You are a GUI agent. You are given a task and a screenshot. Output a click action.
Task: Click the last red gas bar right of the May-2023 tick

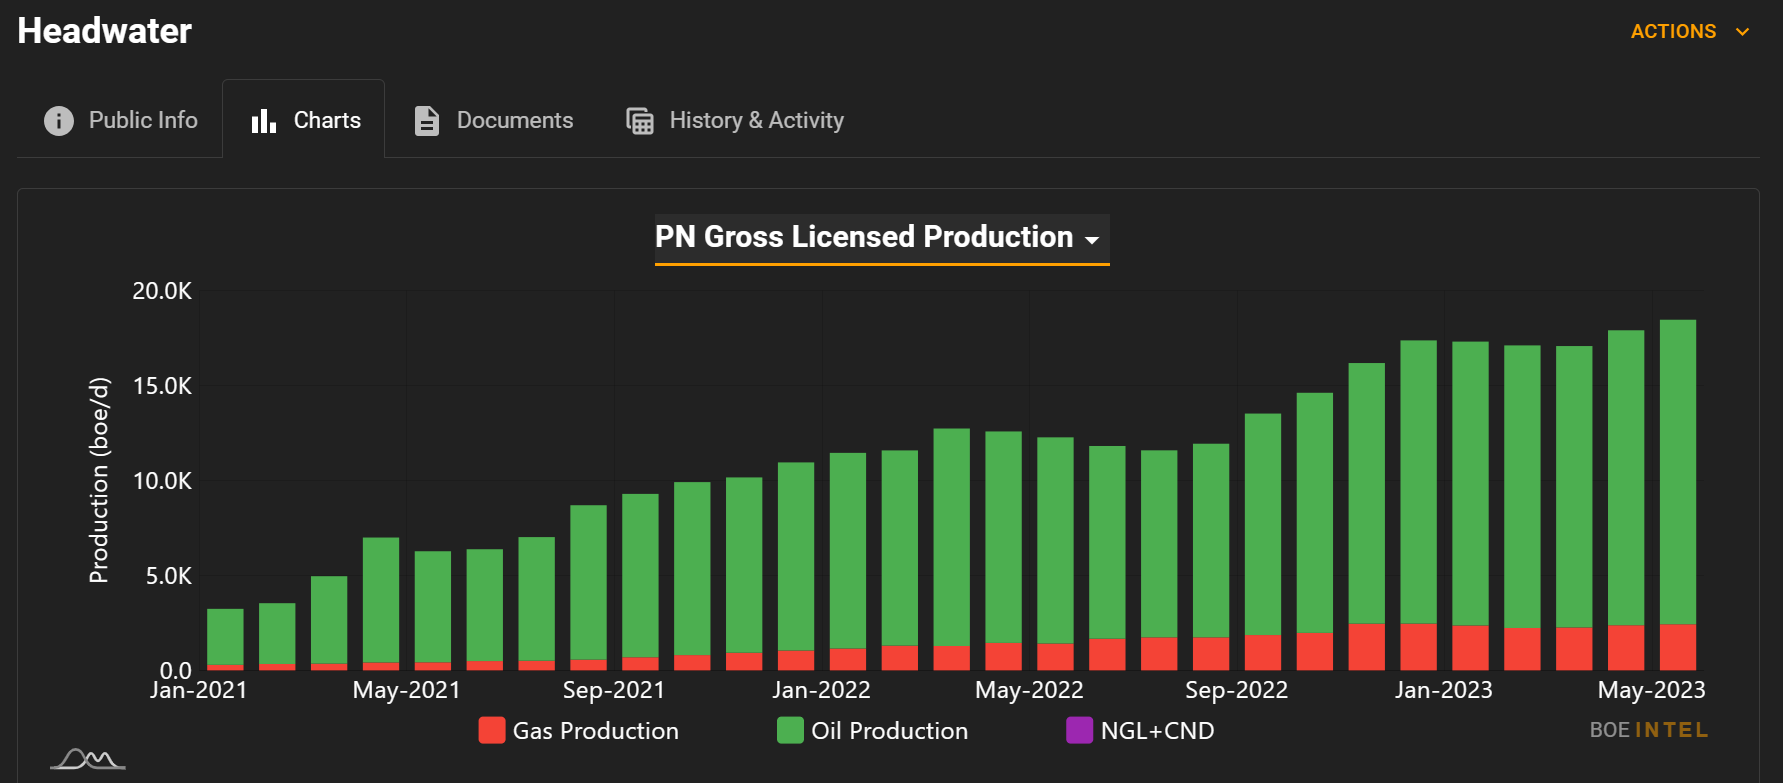coord(1677,647)
